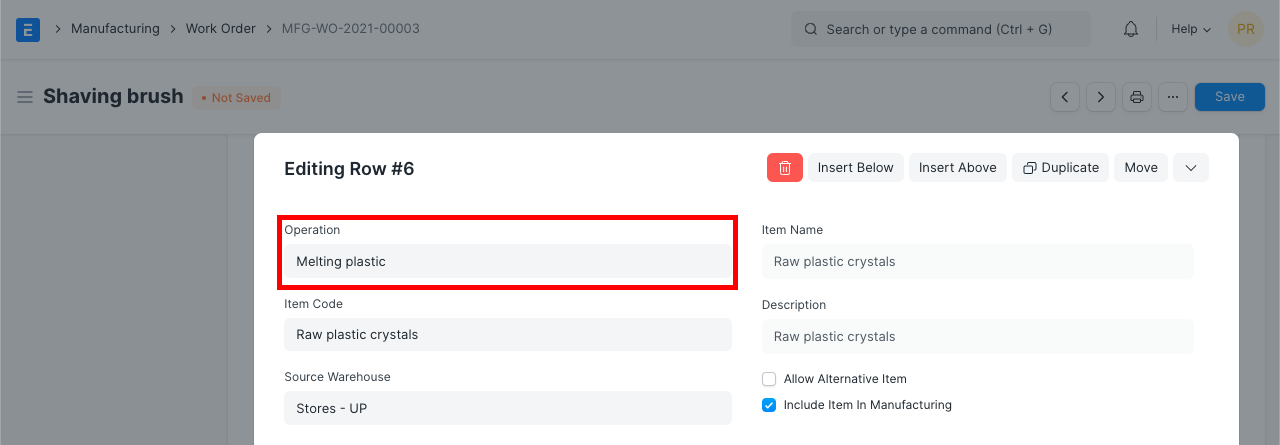Duplicate the current row
Viewport: 1280px width, 445px height.
point(1060,168)
